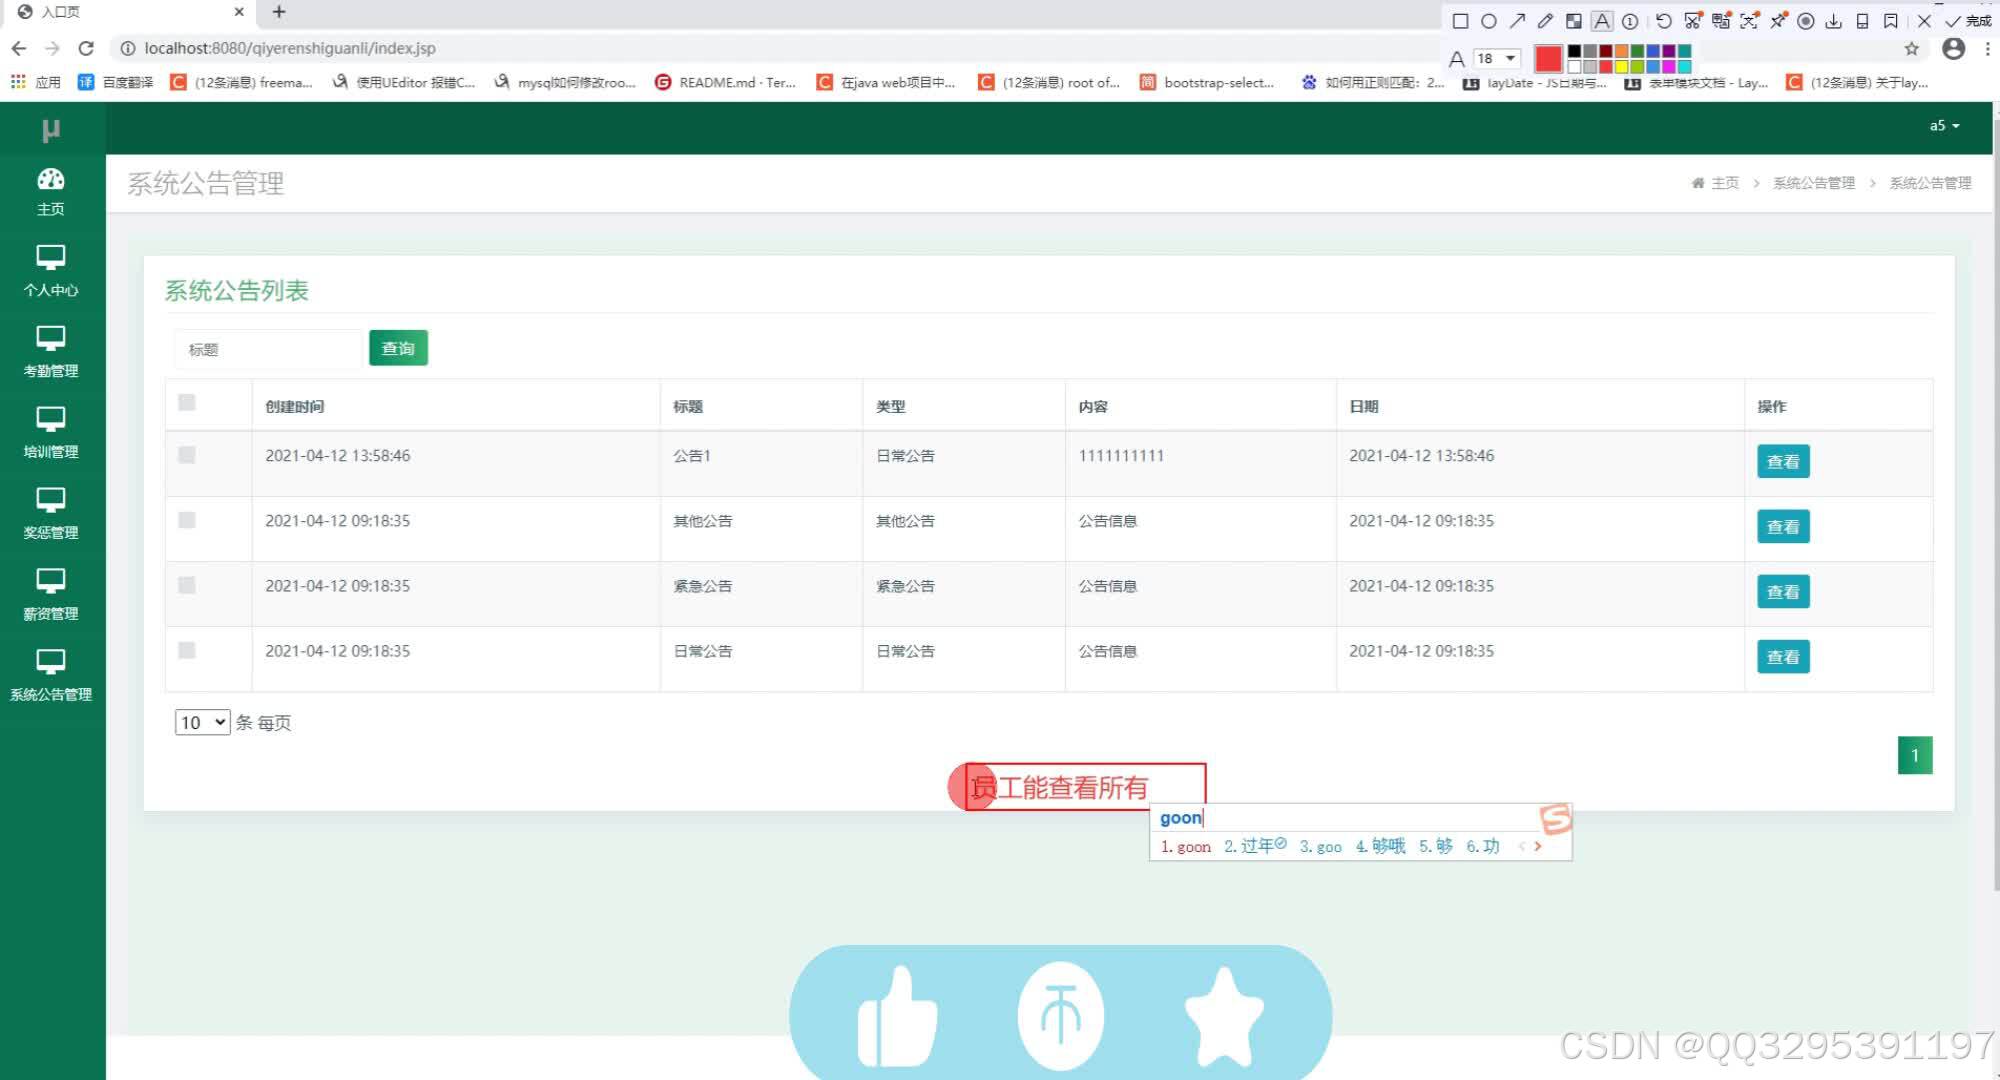Open the 百度翻译 bookmark
The width and height of the screenshot is (2000, 1080).
116,82
